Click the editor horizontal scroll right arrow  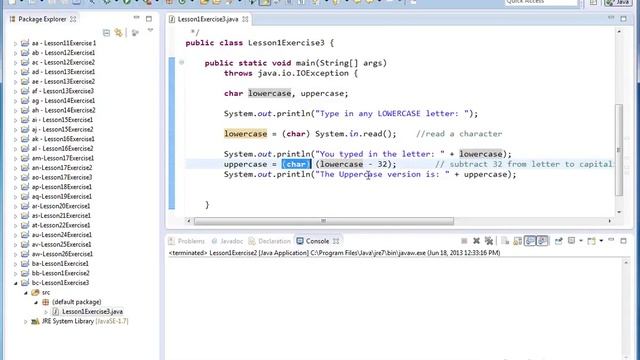610,221
